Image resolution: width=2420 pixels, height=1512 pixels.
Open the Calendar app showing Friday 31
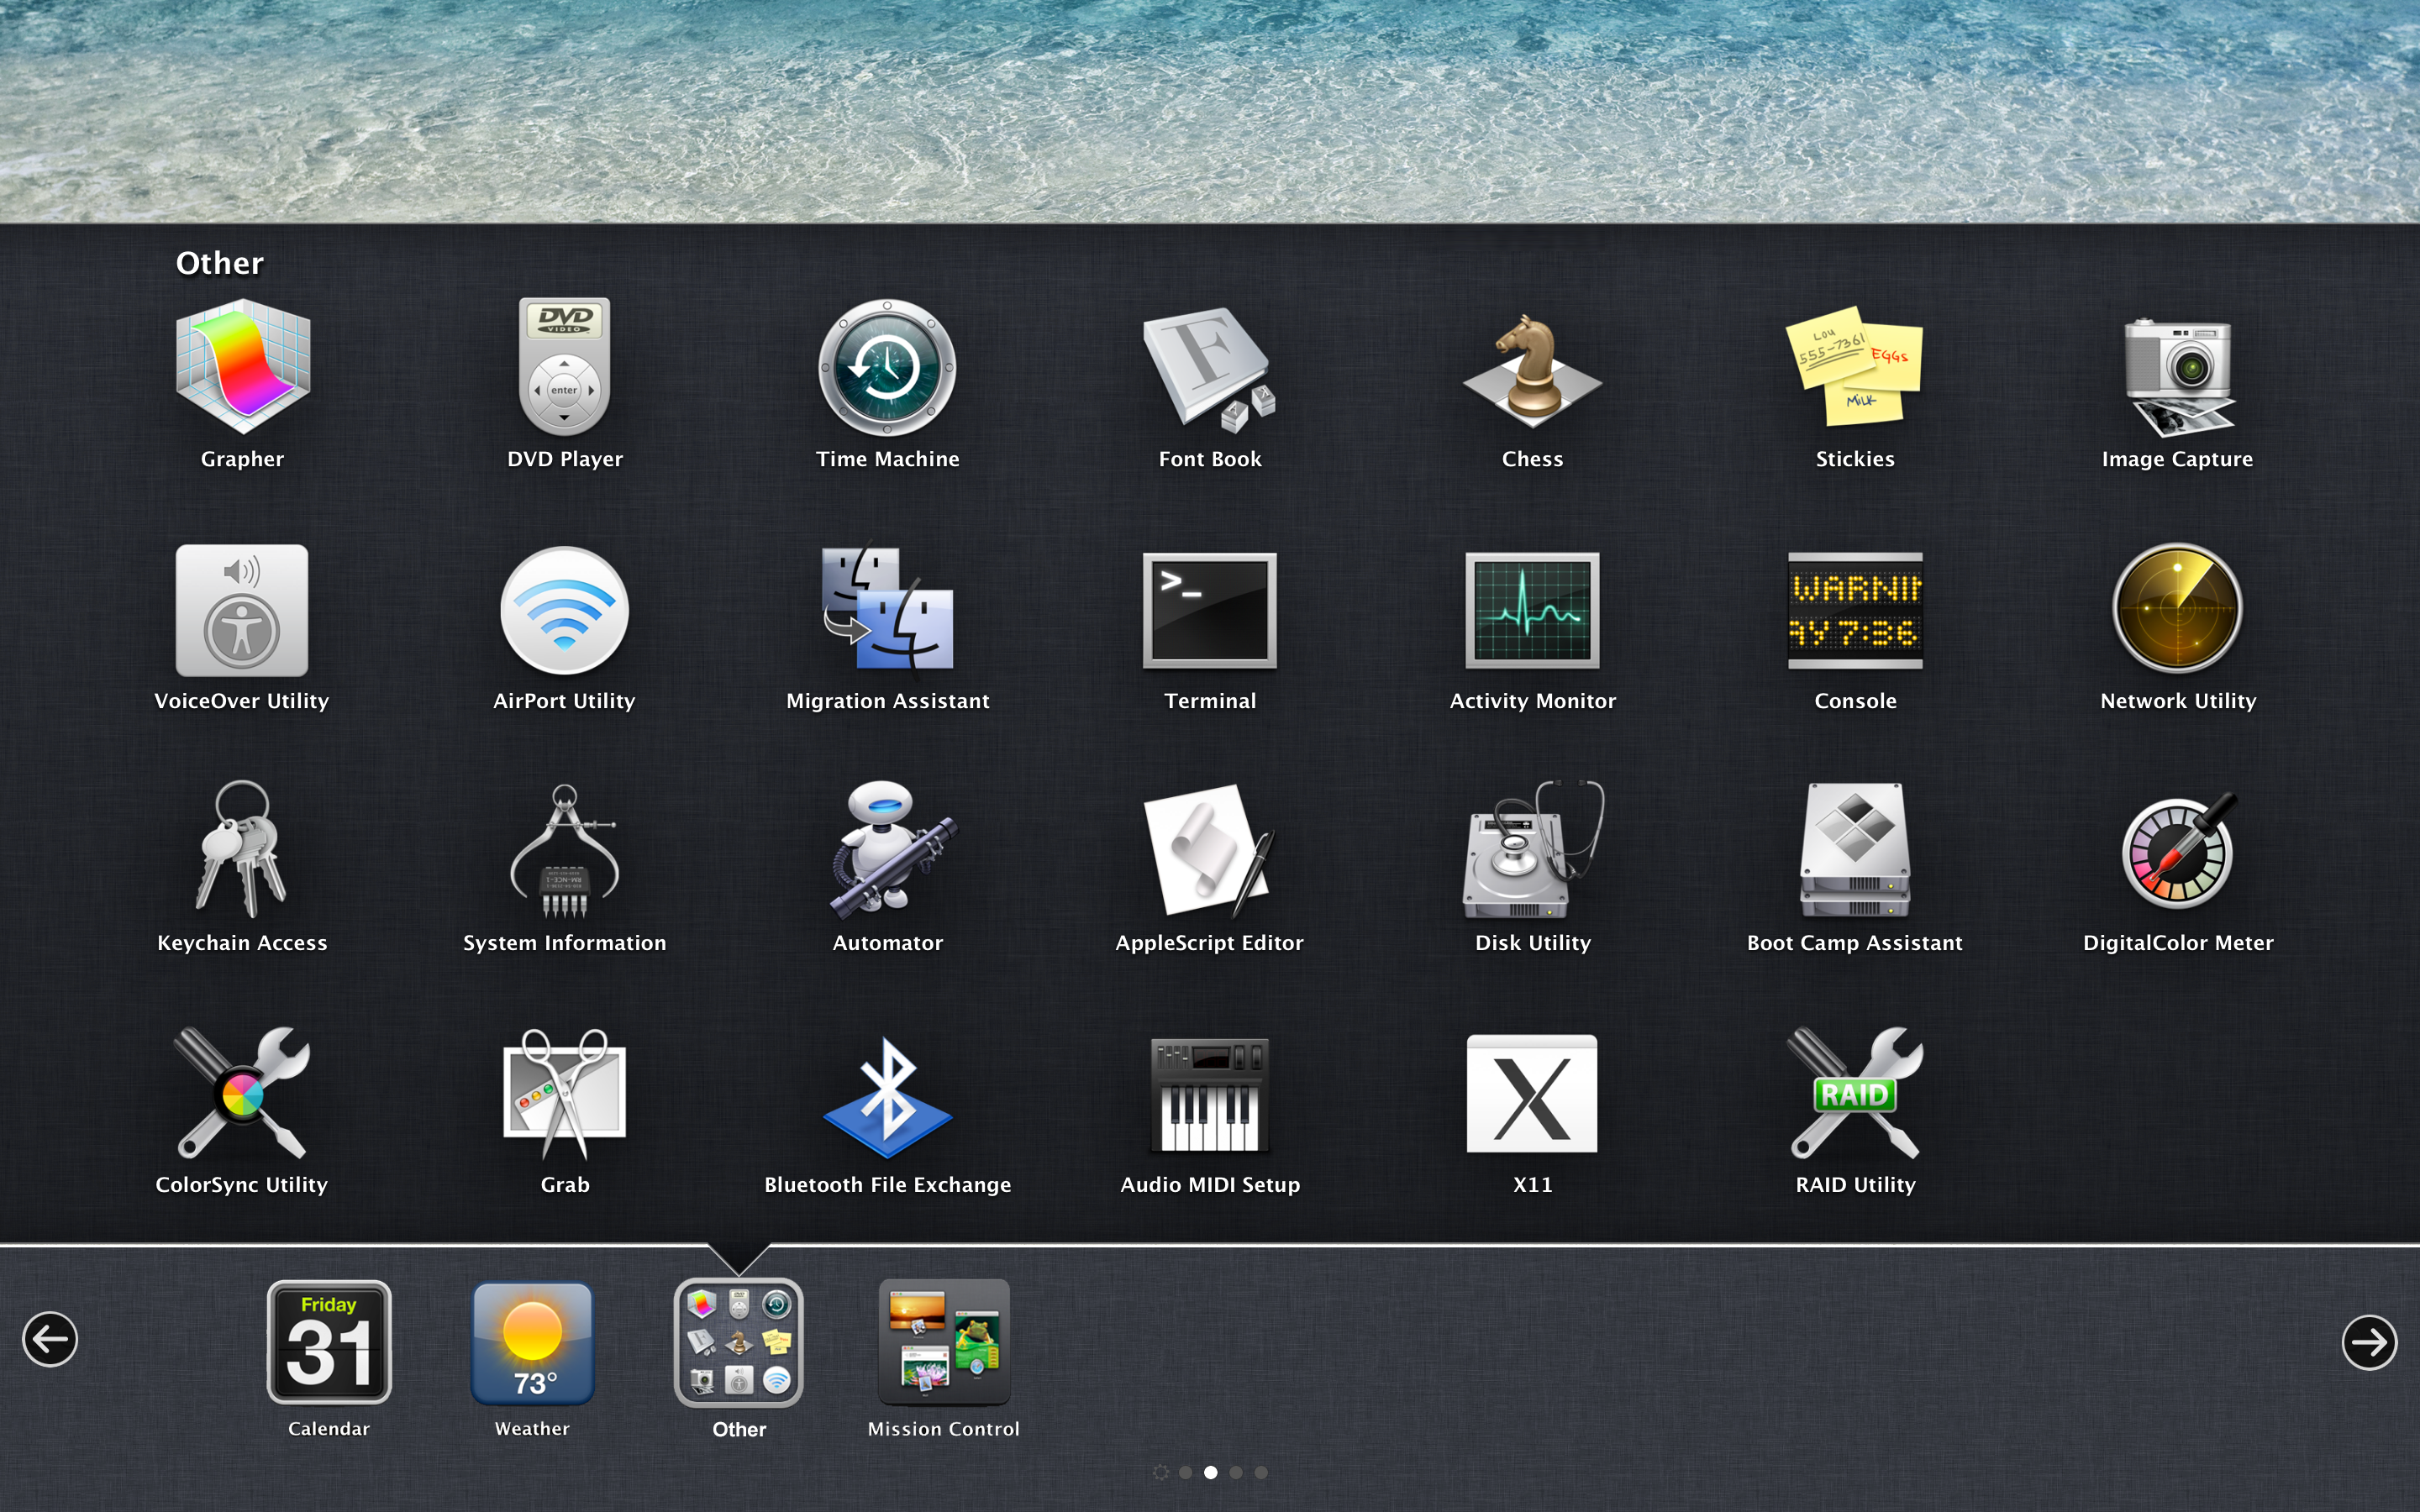click(329, 1342)
